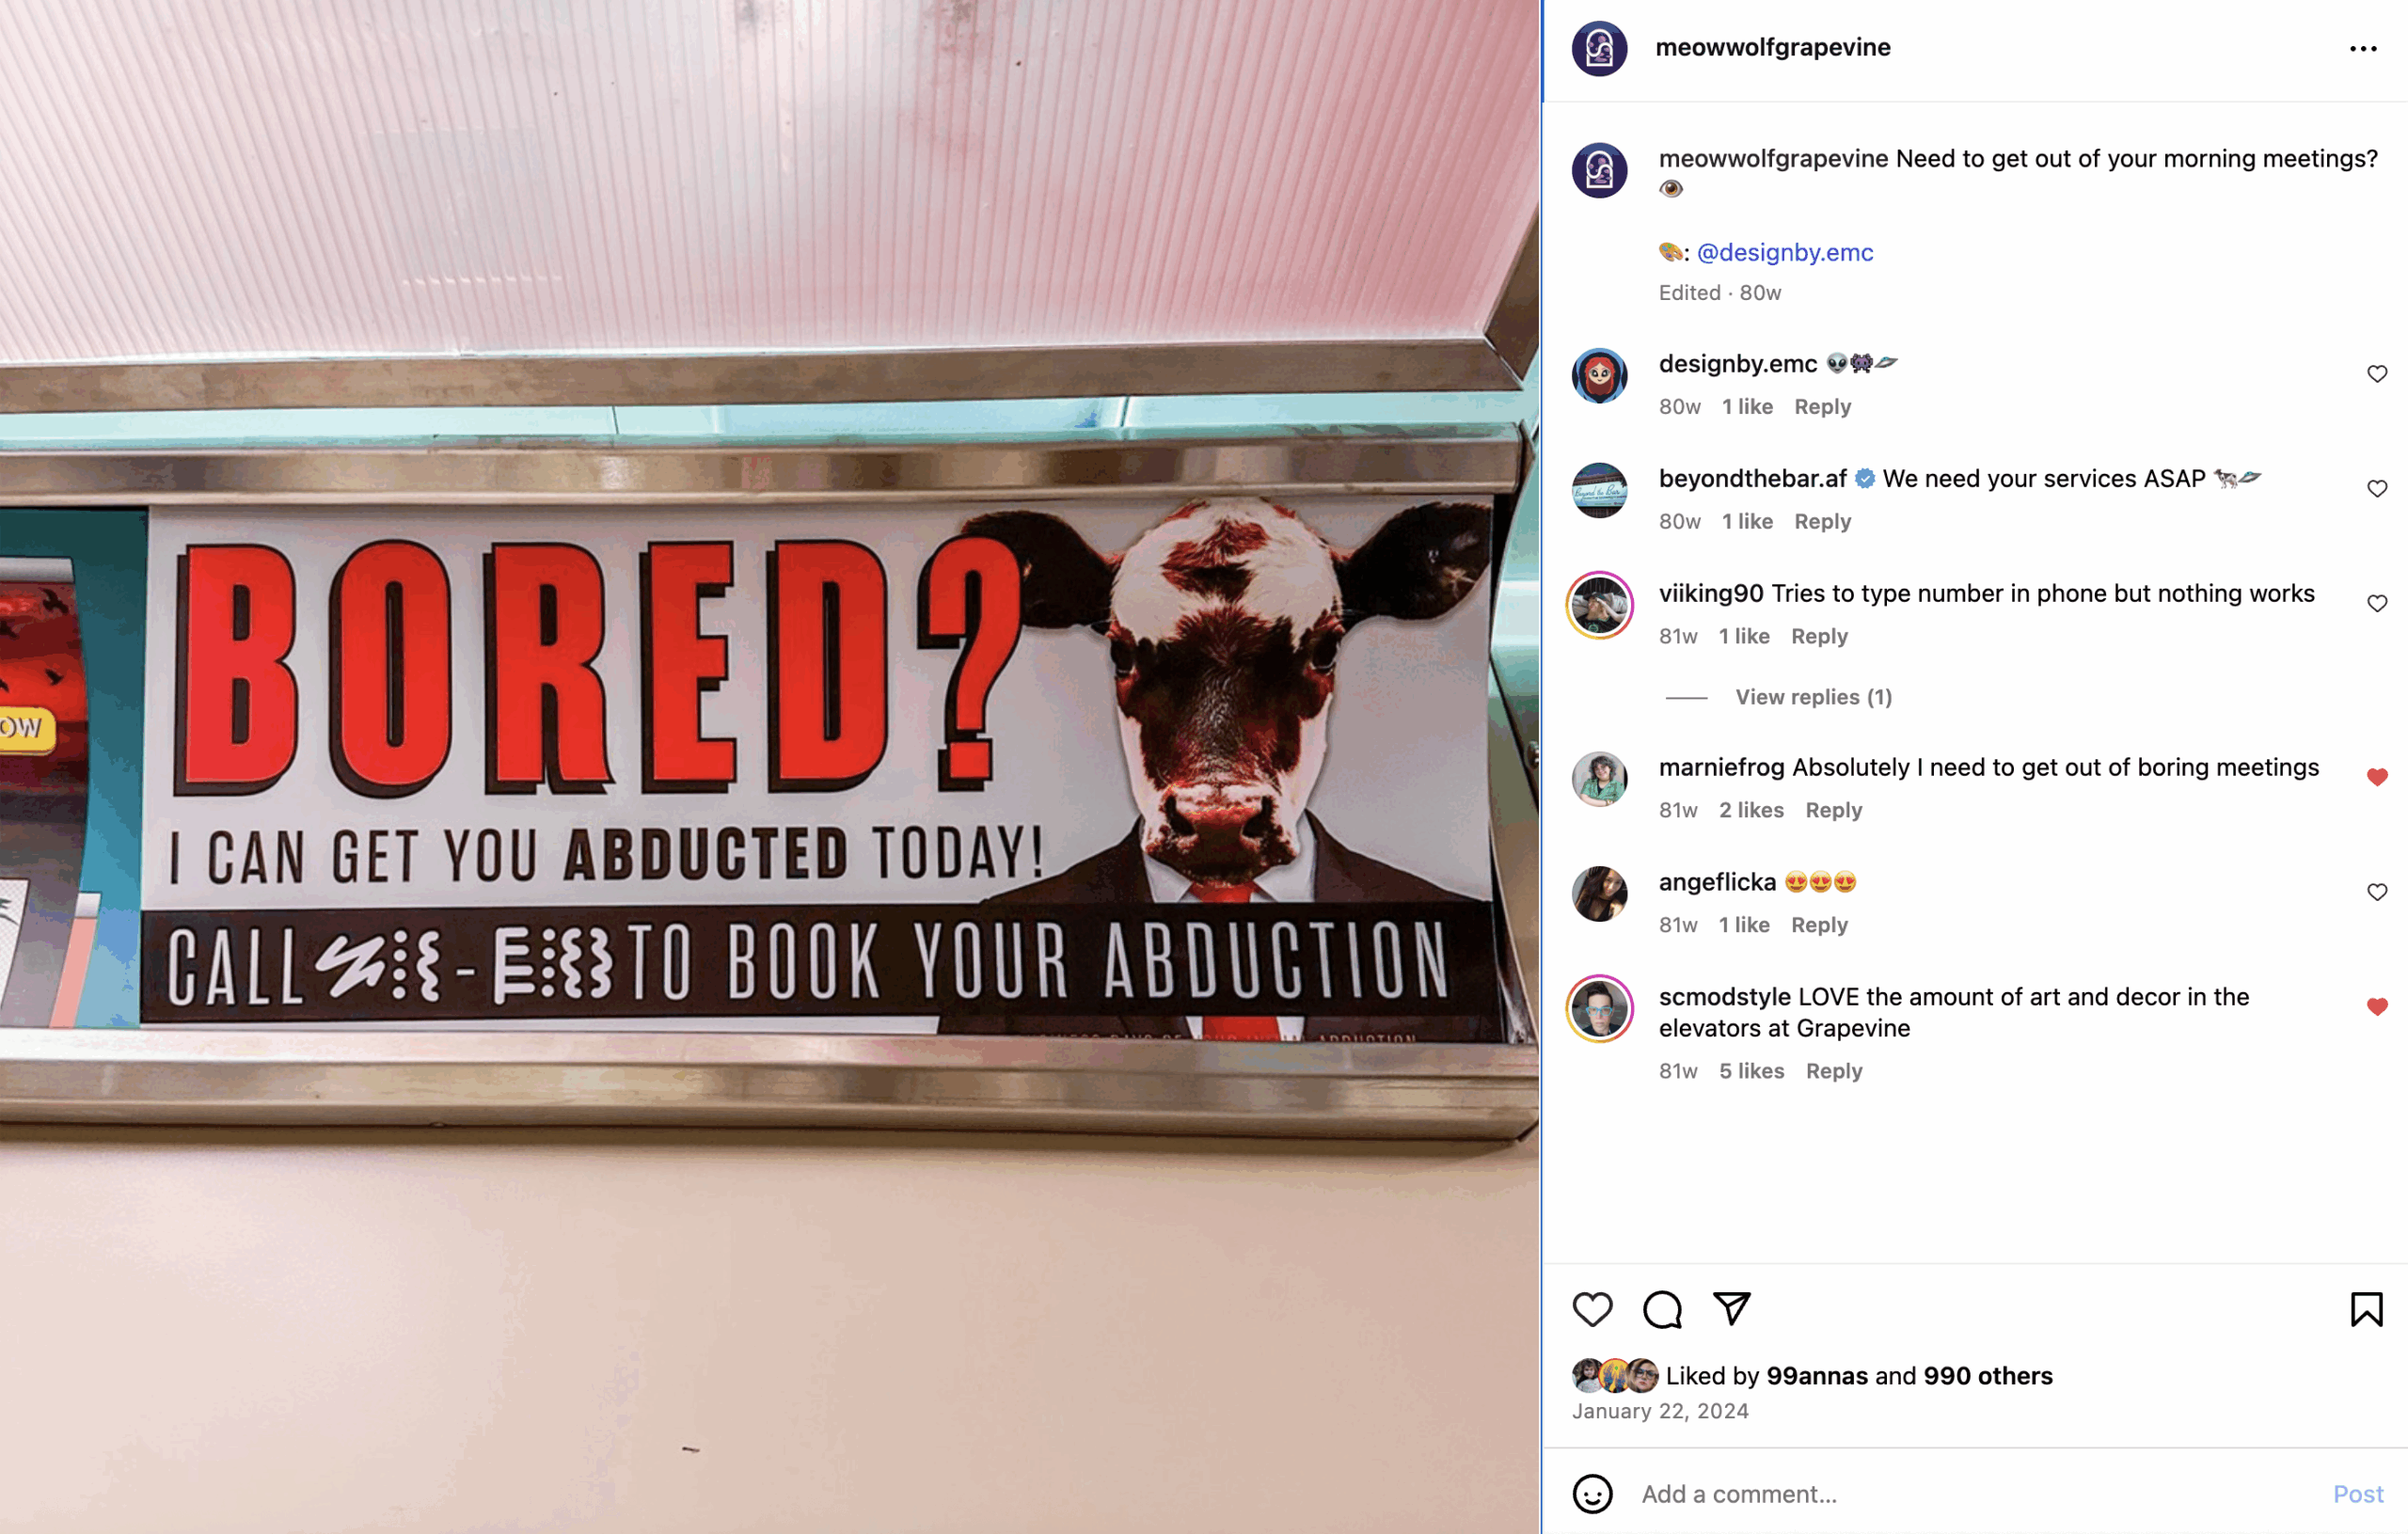Open the three-dot more options menu
Screen dimensions: 2408x1534
click(2362, 48)
